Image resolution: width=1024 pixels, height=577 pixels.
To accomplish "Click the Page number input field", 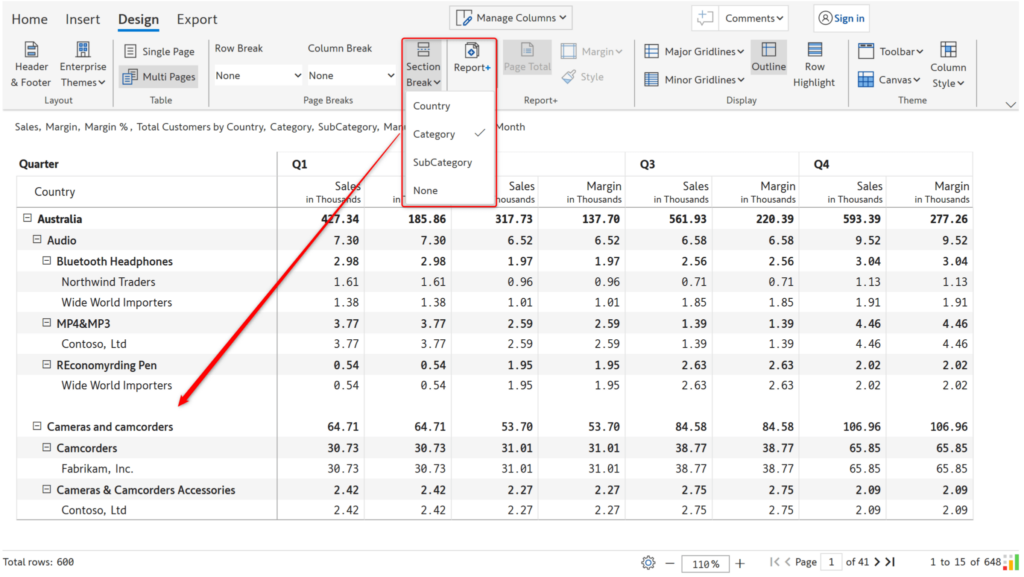I will (831, 562).
